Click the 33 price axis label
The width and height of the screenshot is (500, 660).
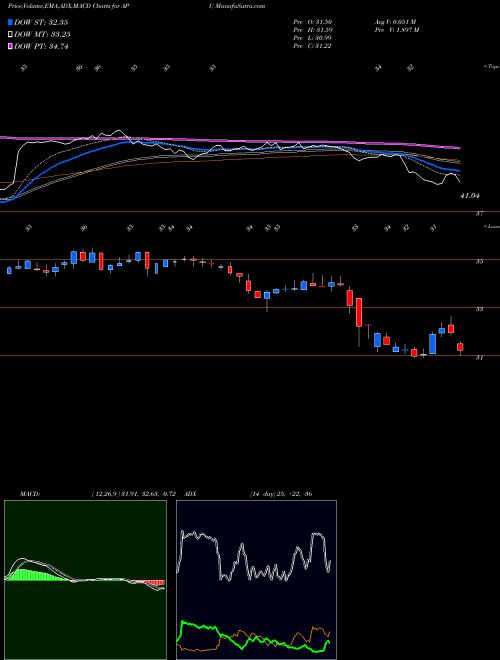point(479,309)
